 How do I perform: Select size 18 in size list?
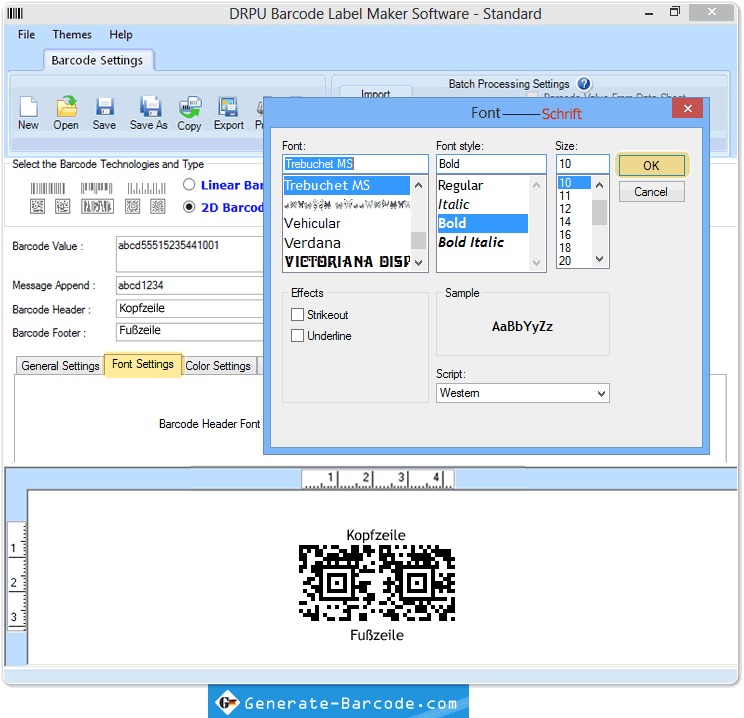pyautogui.click(x=574, y=248)
